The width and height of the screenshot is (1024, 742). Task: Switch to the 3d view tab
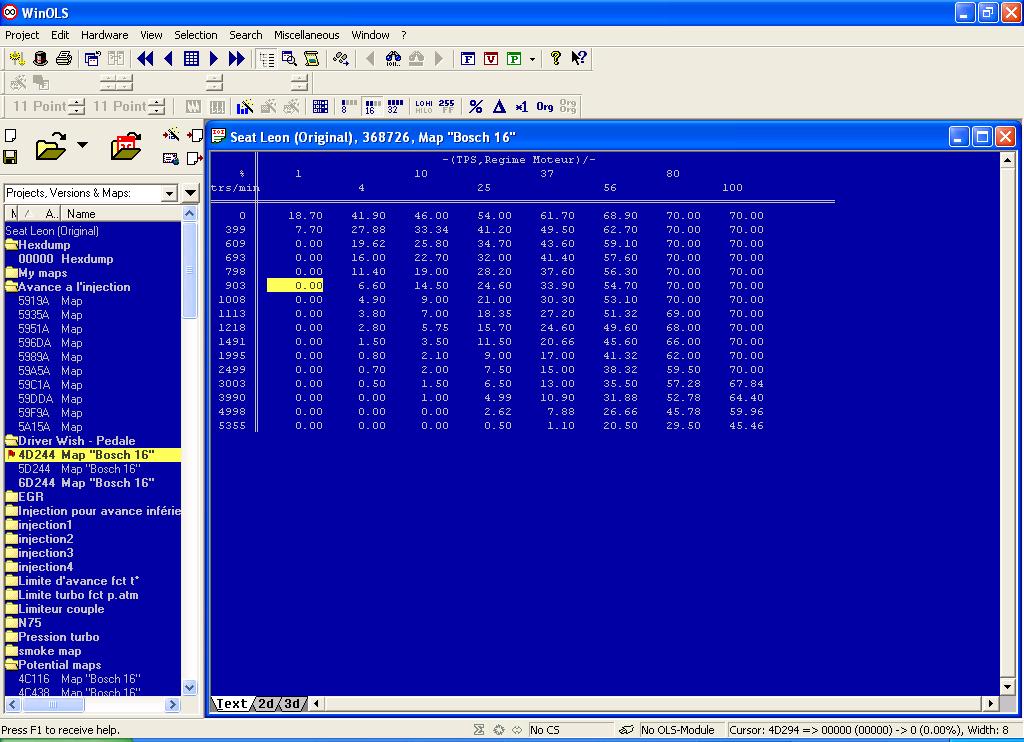pyautogui.click(x=292, y=703)
